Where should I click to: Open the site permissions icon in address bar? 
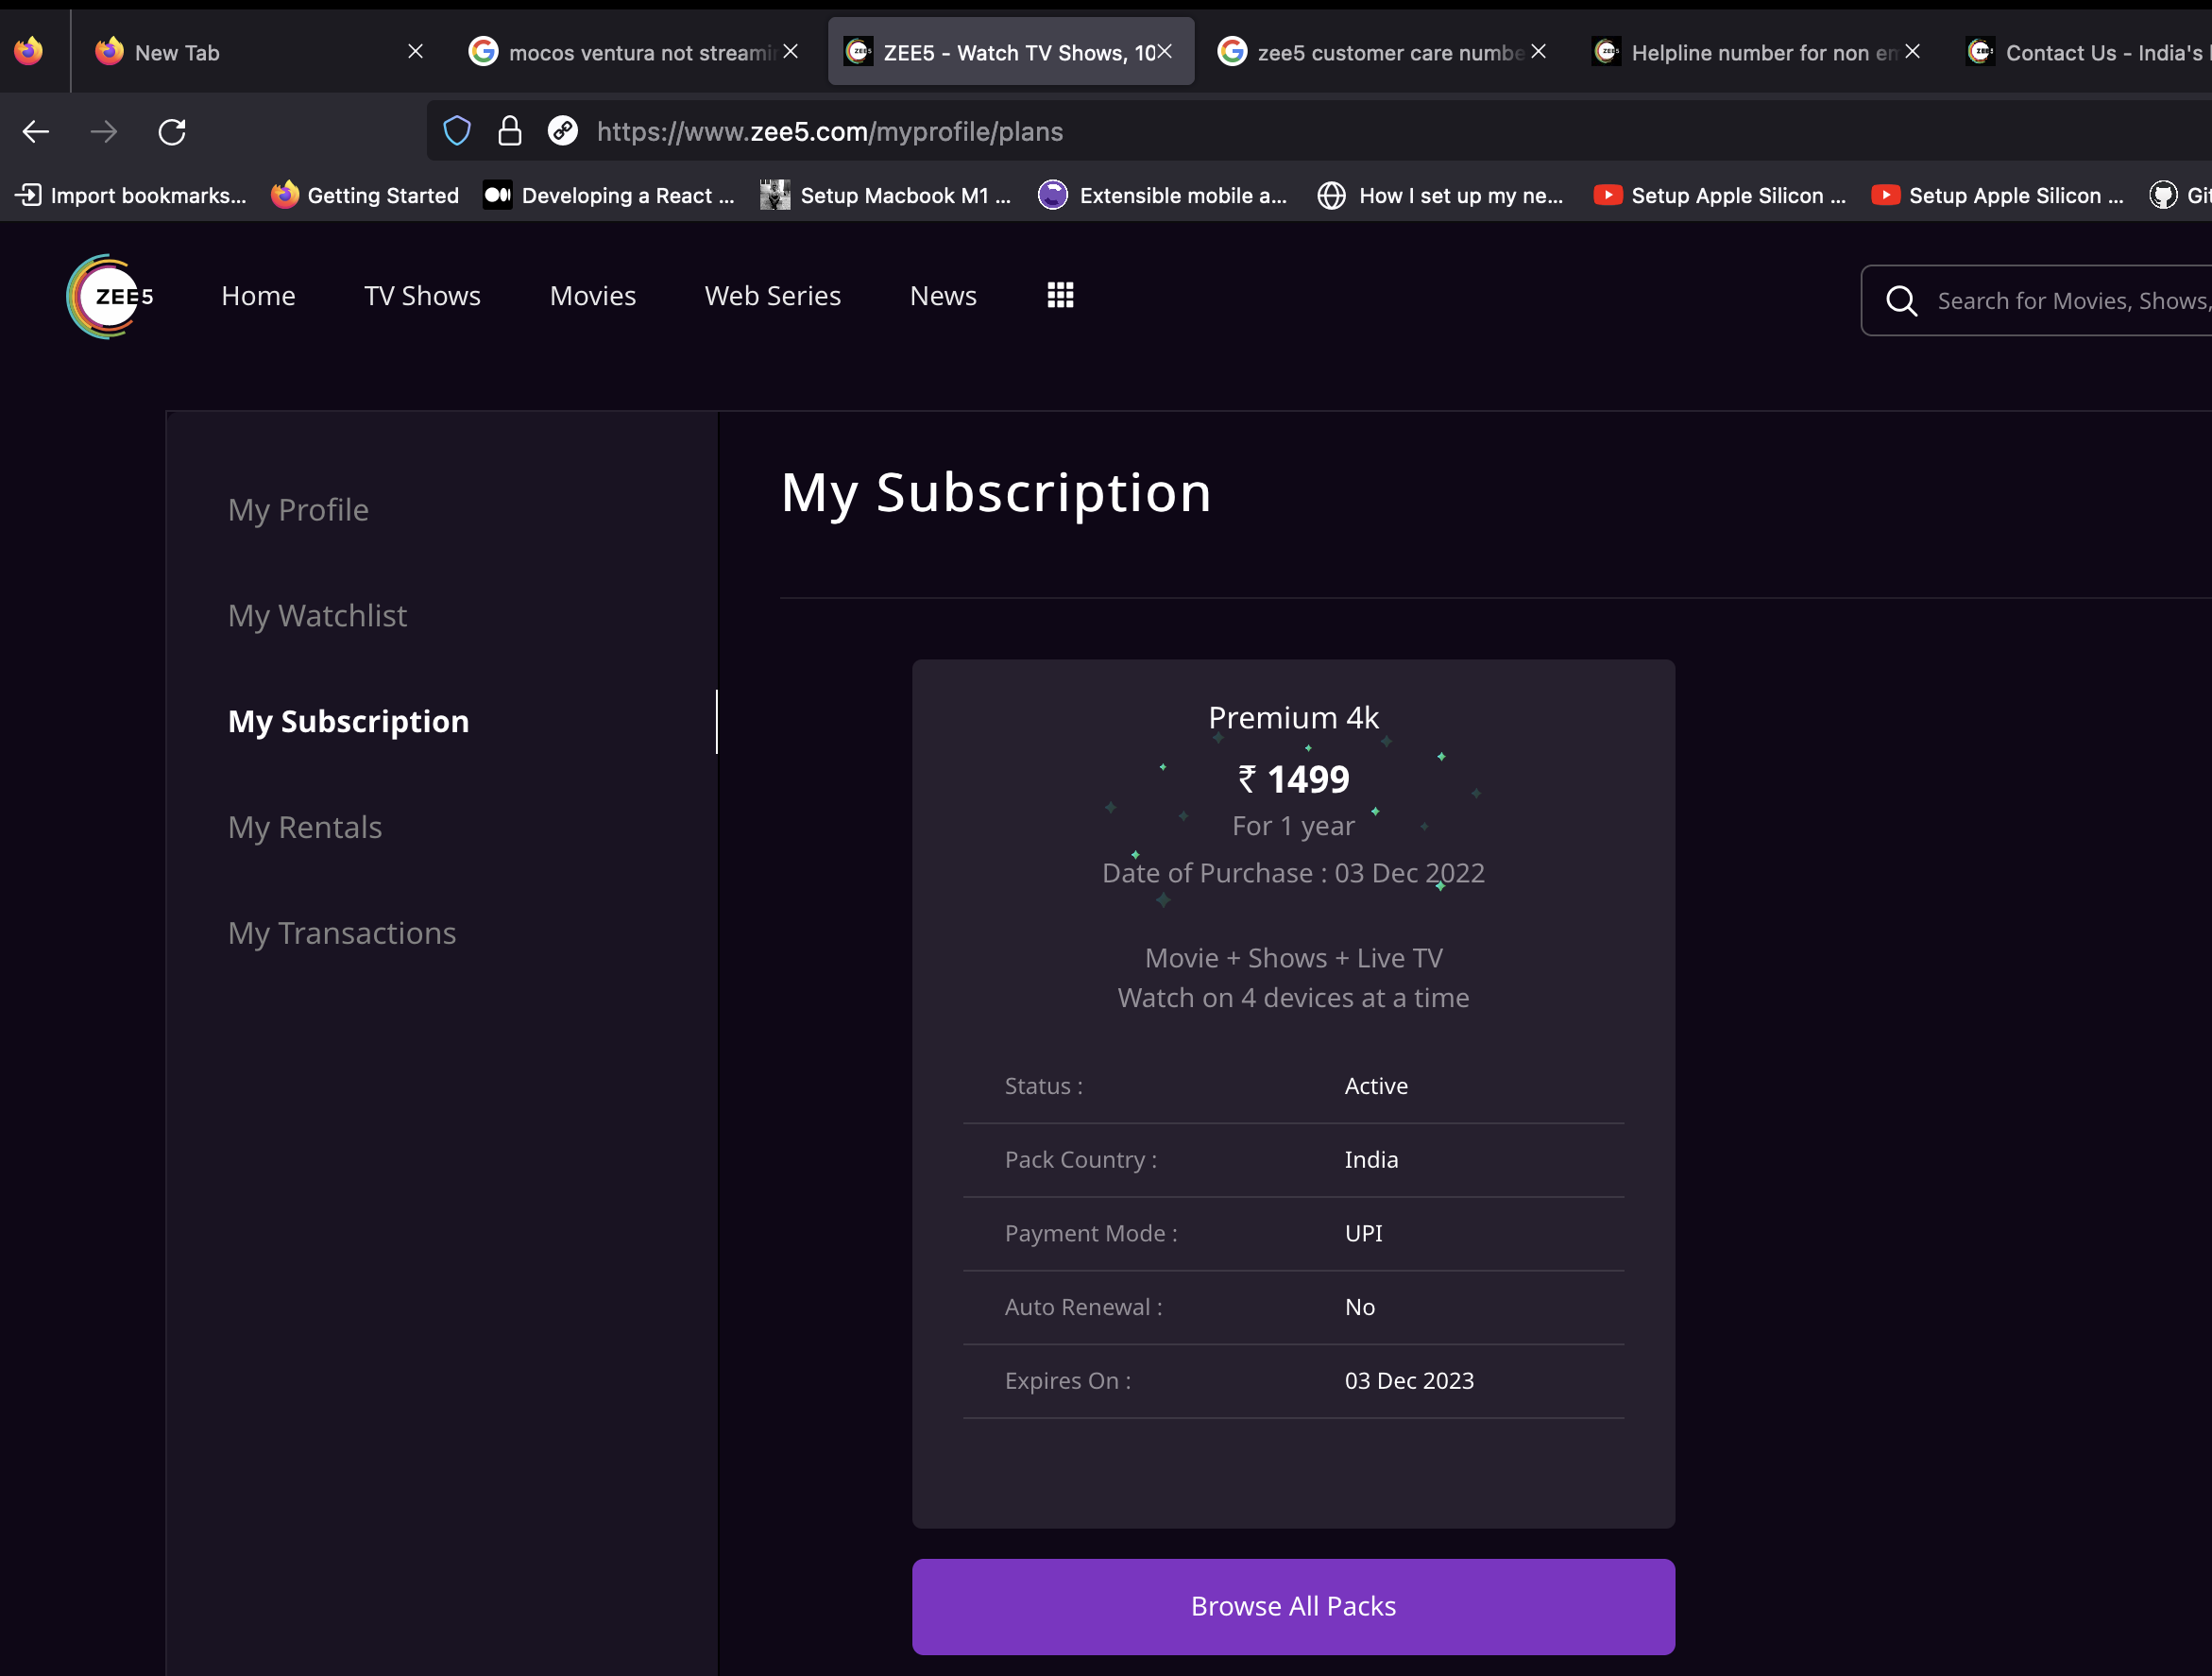(x=563, y=131)
